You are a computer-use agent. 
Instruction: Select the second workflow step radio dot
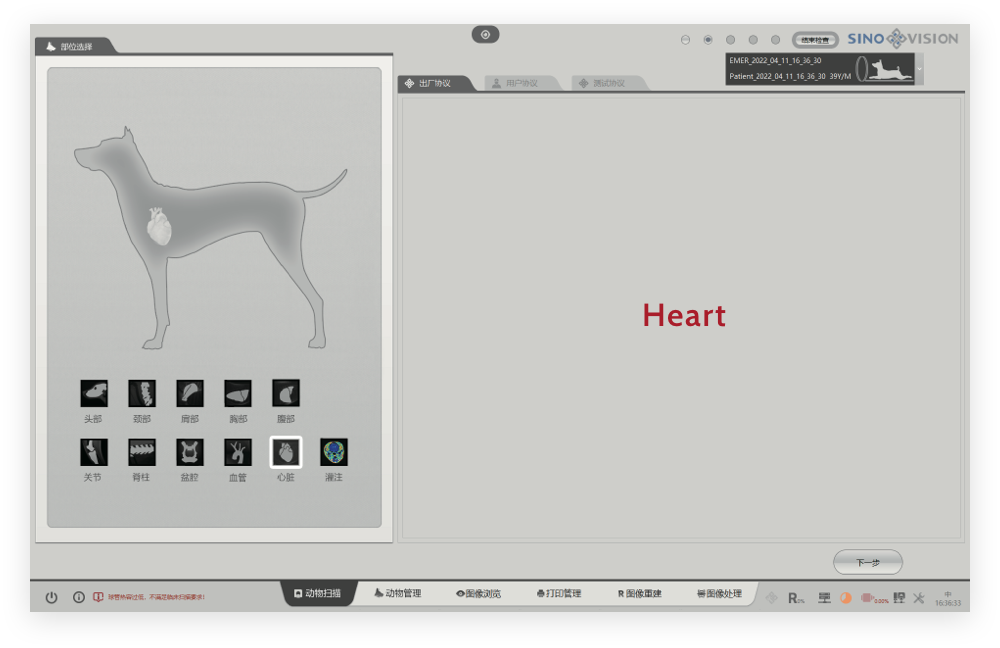pos(708,40)
